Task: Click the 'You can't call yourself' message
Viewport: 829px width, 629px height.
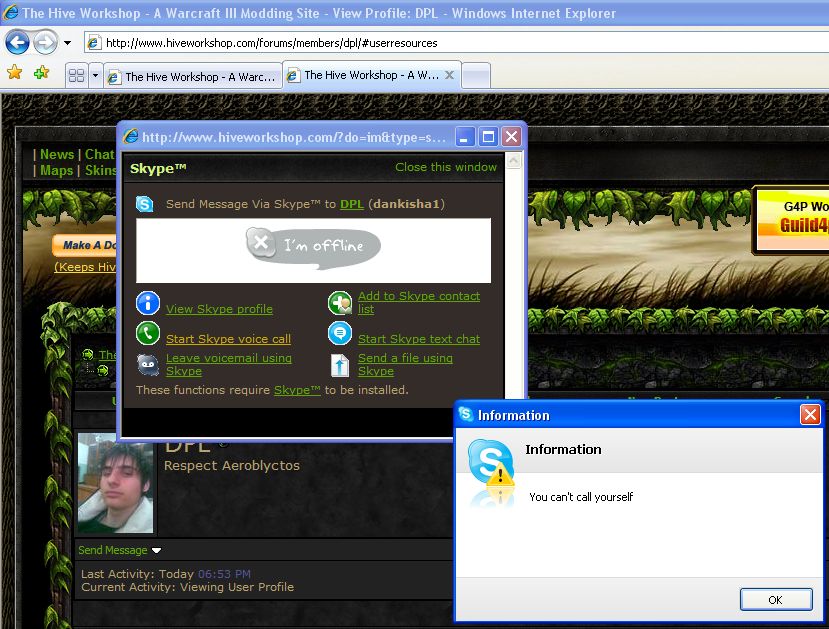Action: tap(581, 497)
